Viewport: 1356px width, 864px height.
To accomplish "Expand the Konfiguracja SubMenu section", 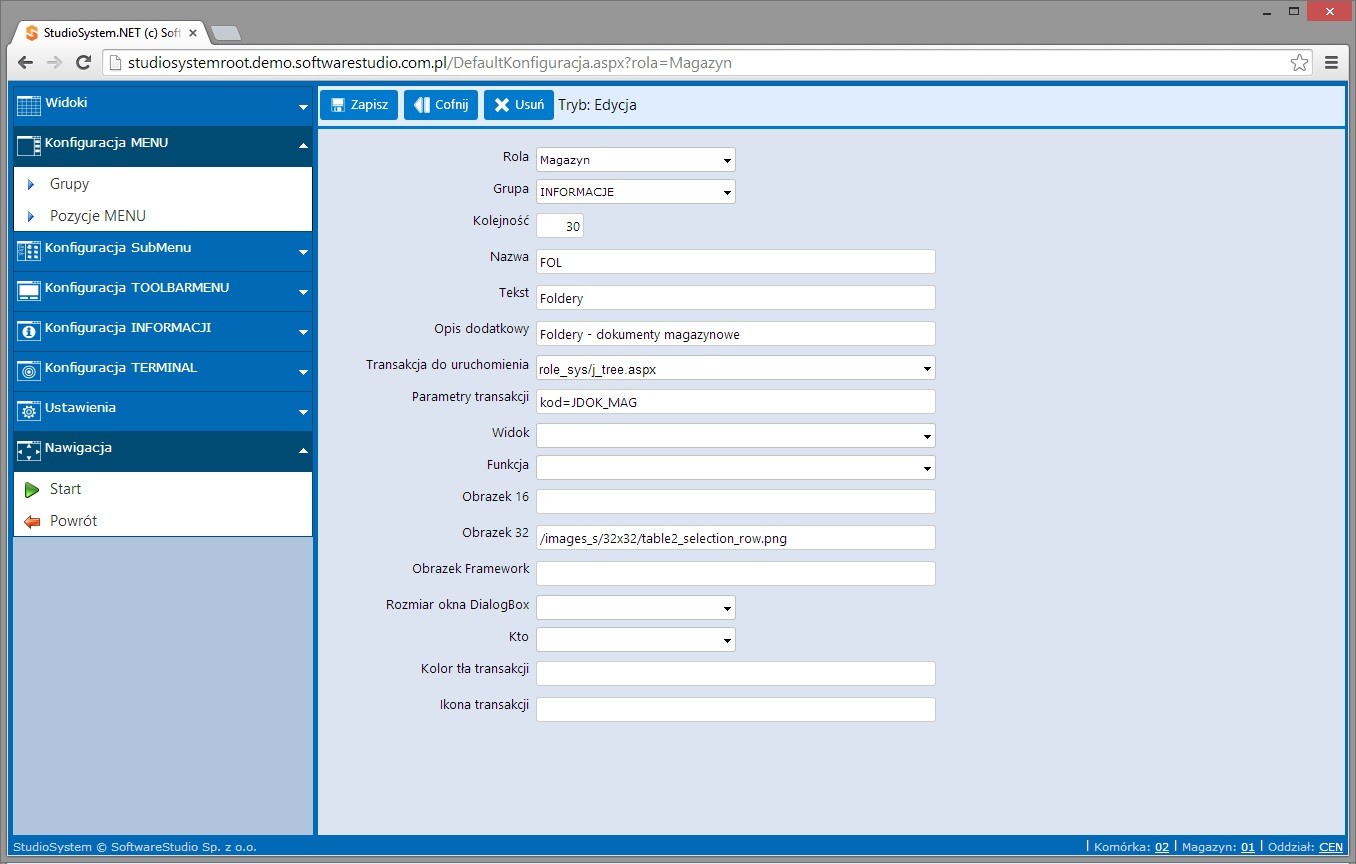I will click(303, 252).
